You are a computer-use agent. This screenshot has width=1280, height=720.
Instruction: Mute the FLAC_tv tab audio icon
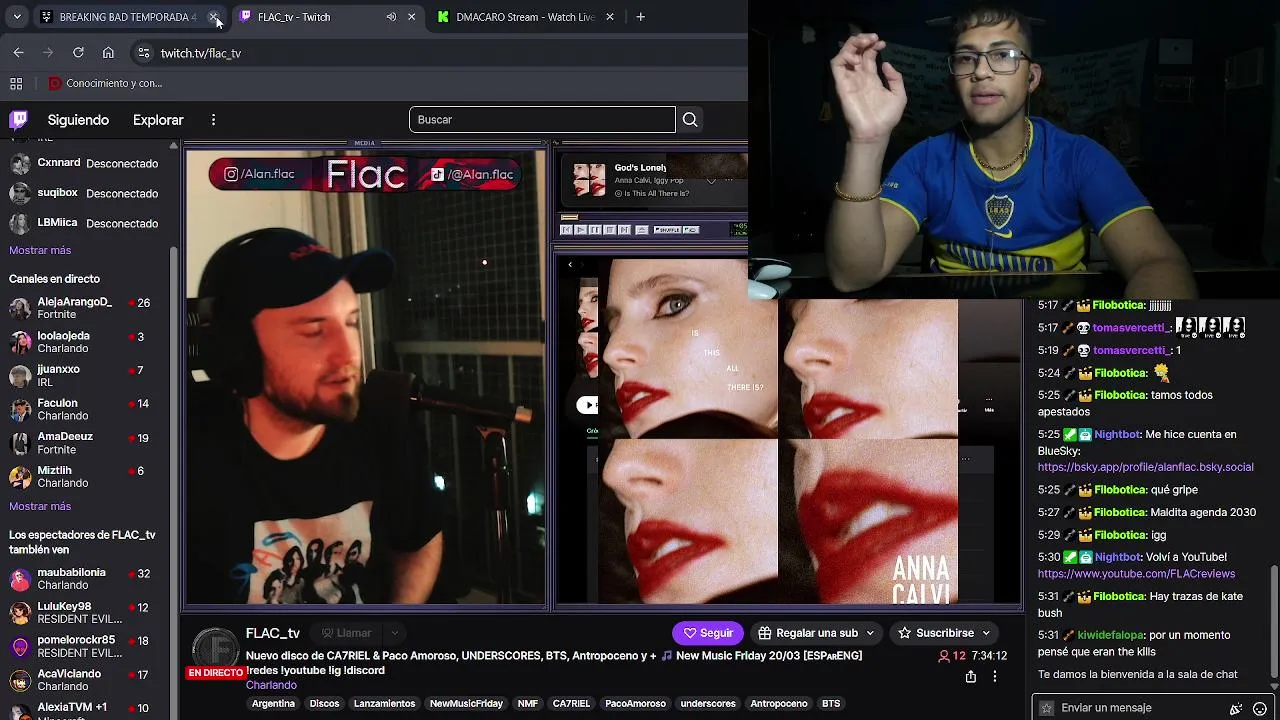[391, 17]
